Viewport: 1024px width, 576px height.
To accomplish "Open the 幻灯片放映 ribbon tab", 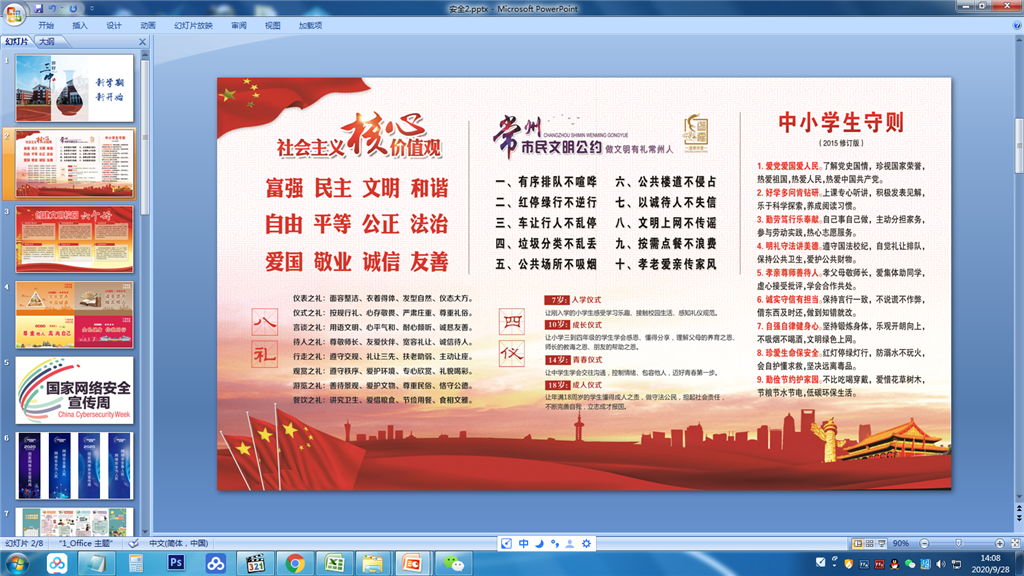I will (193, 25).
